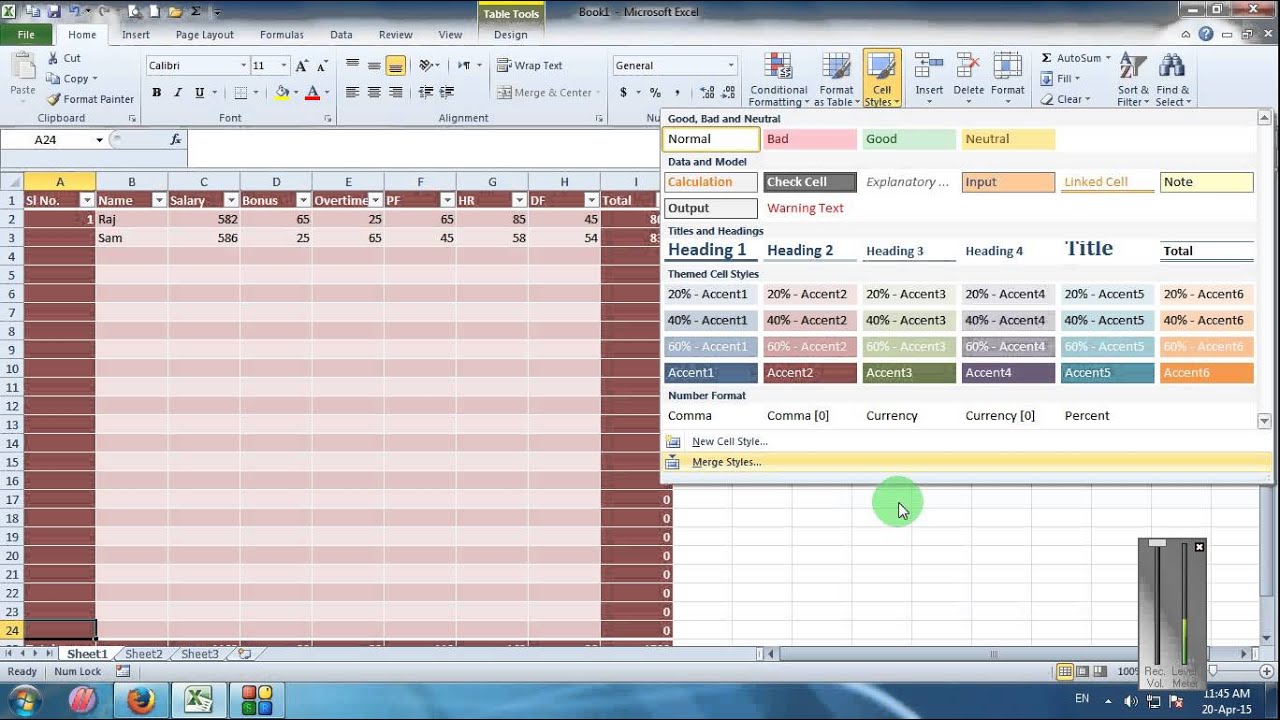Open the File tab
This screenshot has height=720, width=1280.
[26, 34]
